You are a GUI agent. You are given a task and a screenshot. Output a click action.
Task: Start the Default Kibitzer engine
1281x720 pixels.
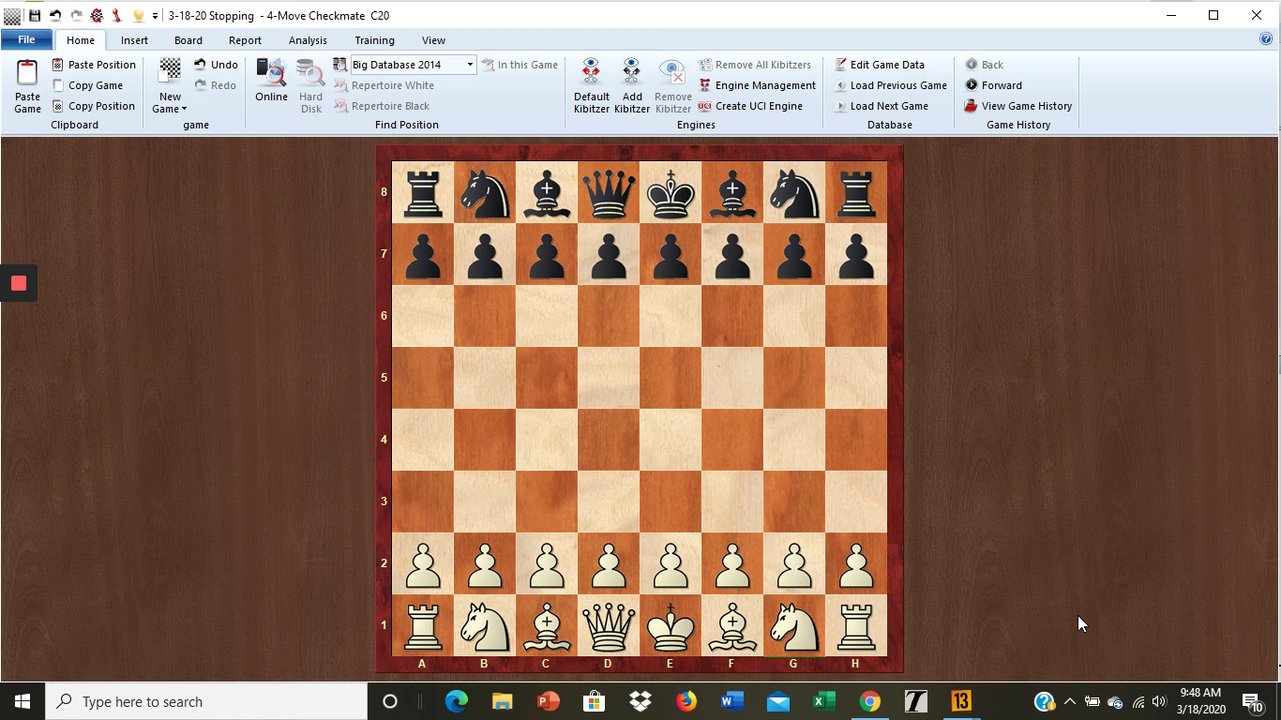coord(591,86)
